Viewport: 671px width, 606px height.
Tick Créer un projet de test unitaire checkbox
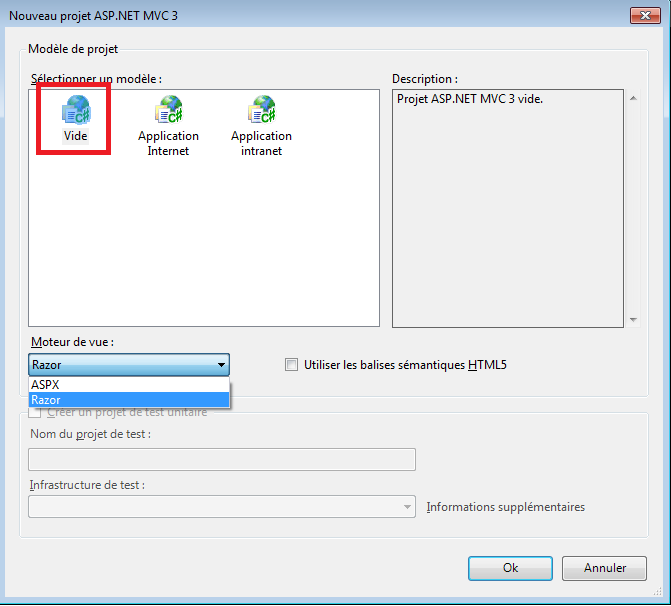pyautogui.click(x=34, y=412)
